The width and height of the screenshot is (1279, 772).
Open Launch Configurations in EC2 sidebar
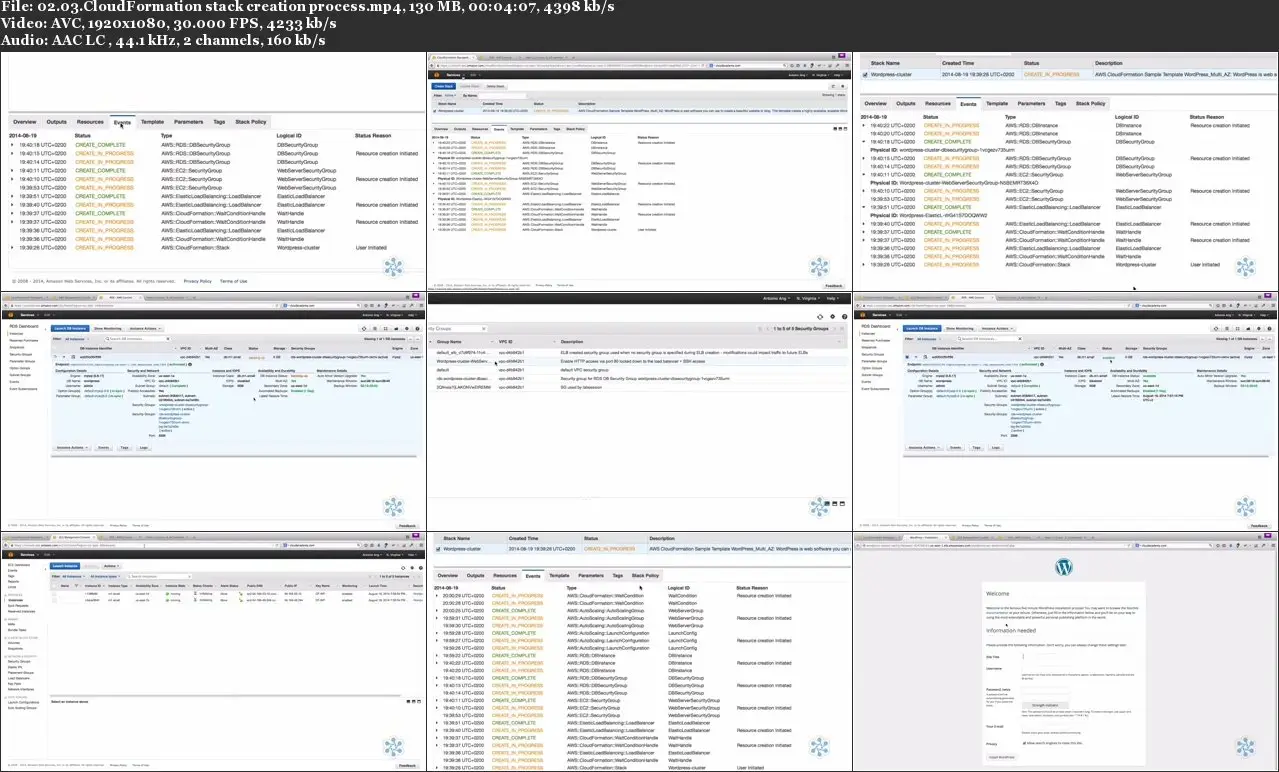[x=23, y=702]
